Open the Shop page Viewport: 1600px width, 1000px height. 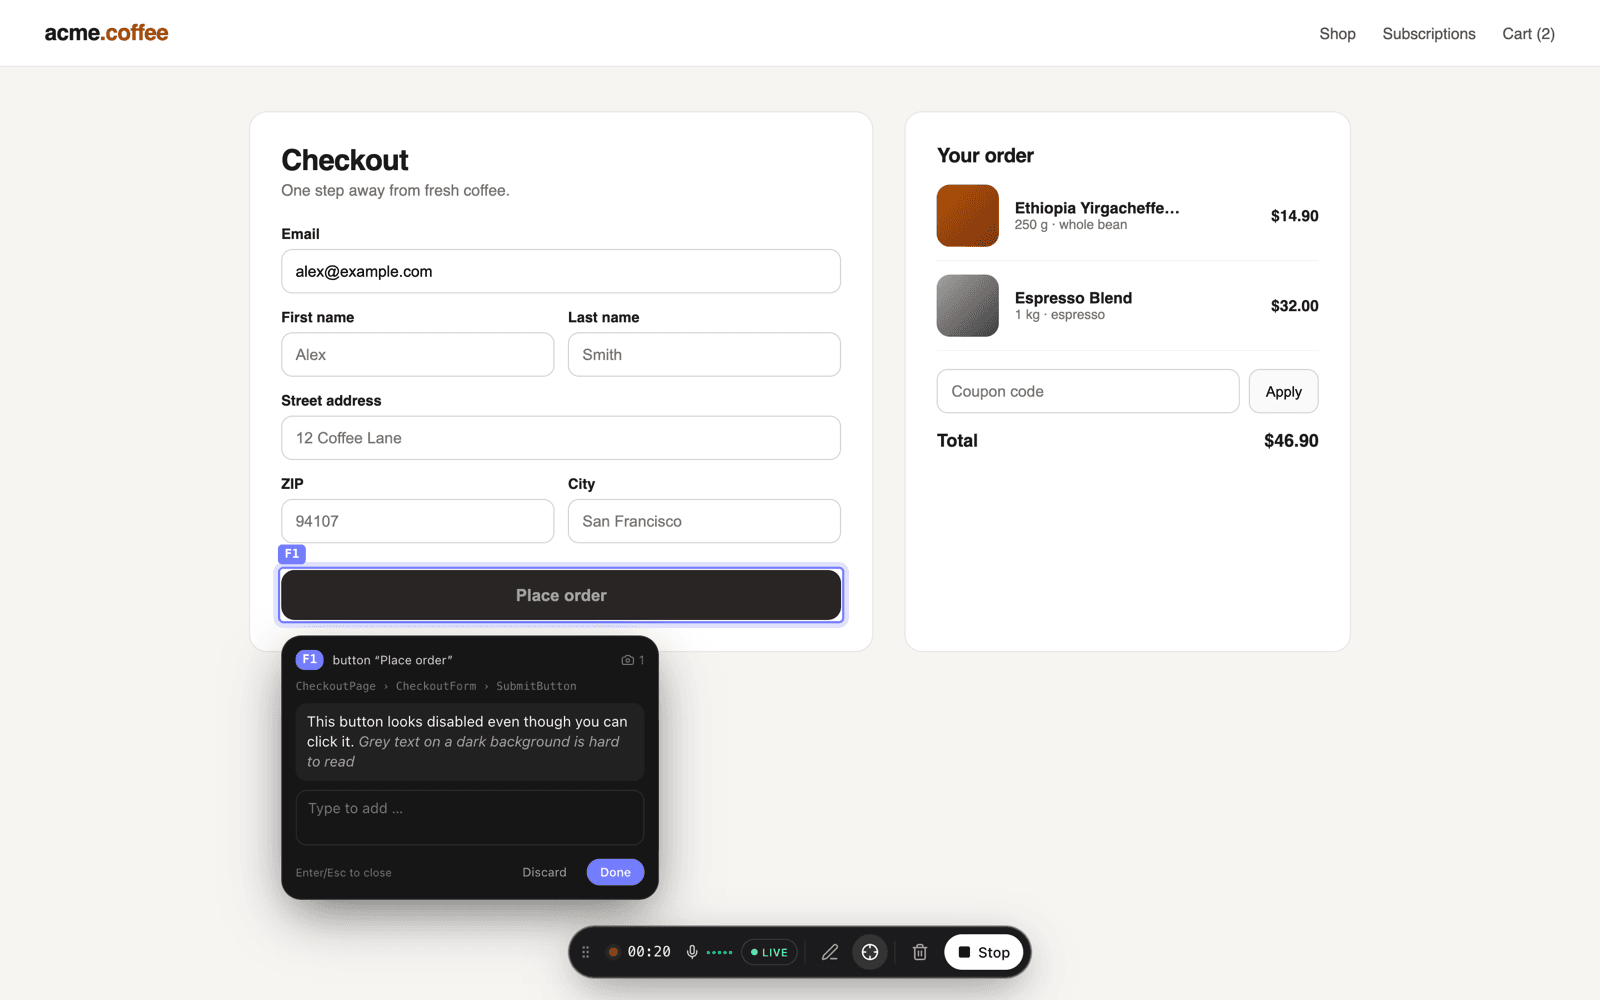pos(1337,34)
